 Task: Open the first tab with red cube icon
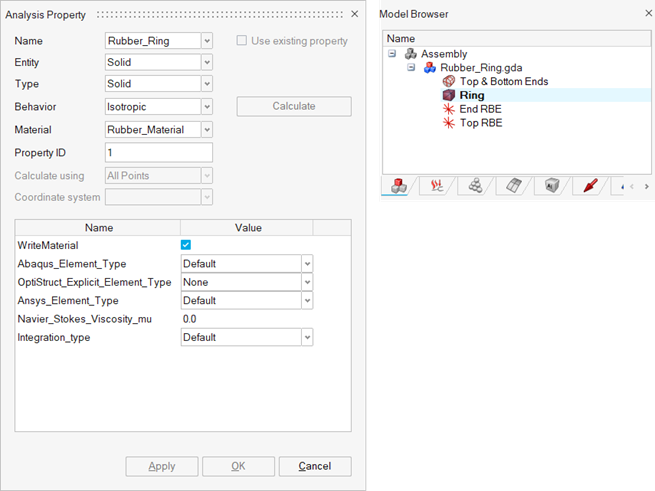click(x=400, y=186)
